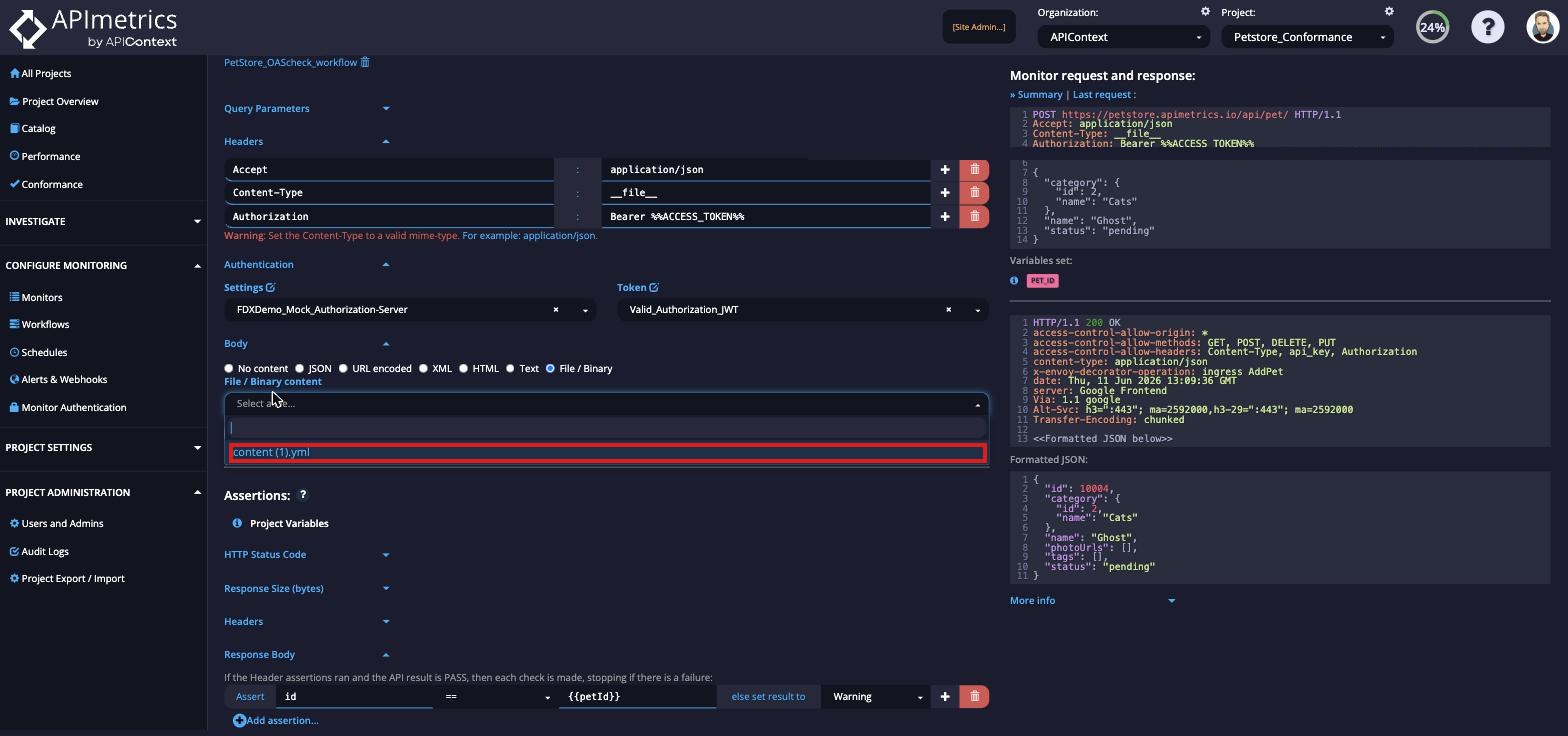This screenshot has width=1568, height=736.
Task: Select the File / Binary body option
Action: (550, 369)
